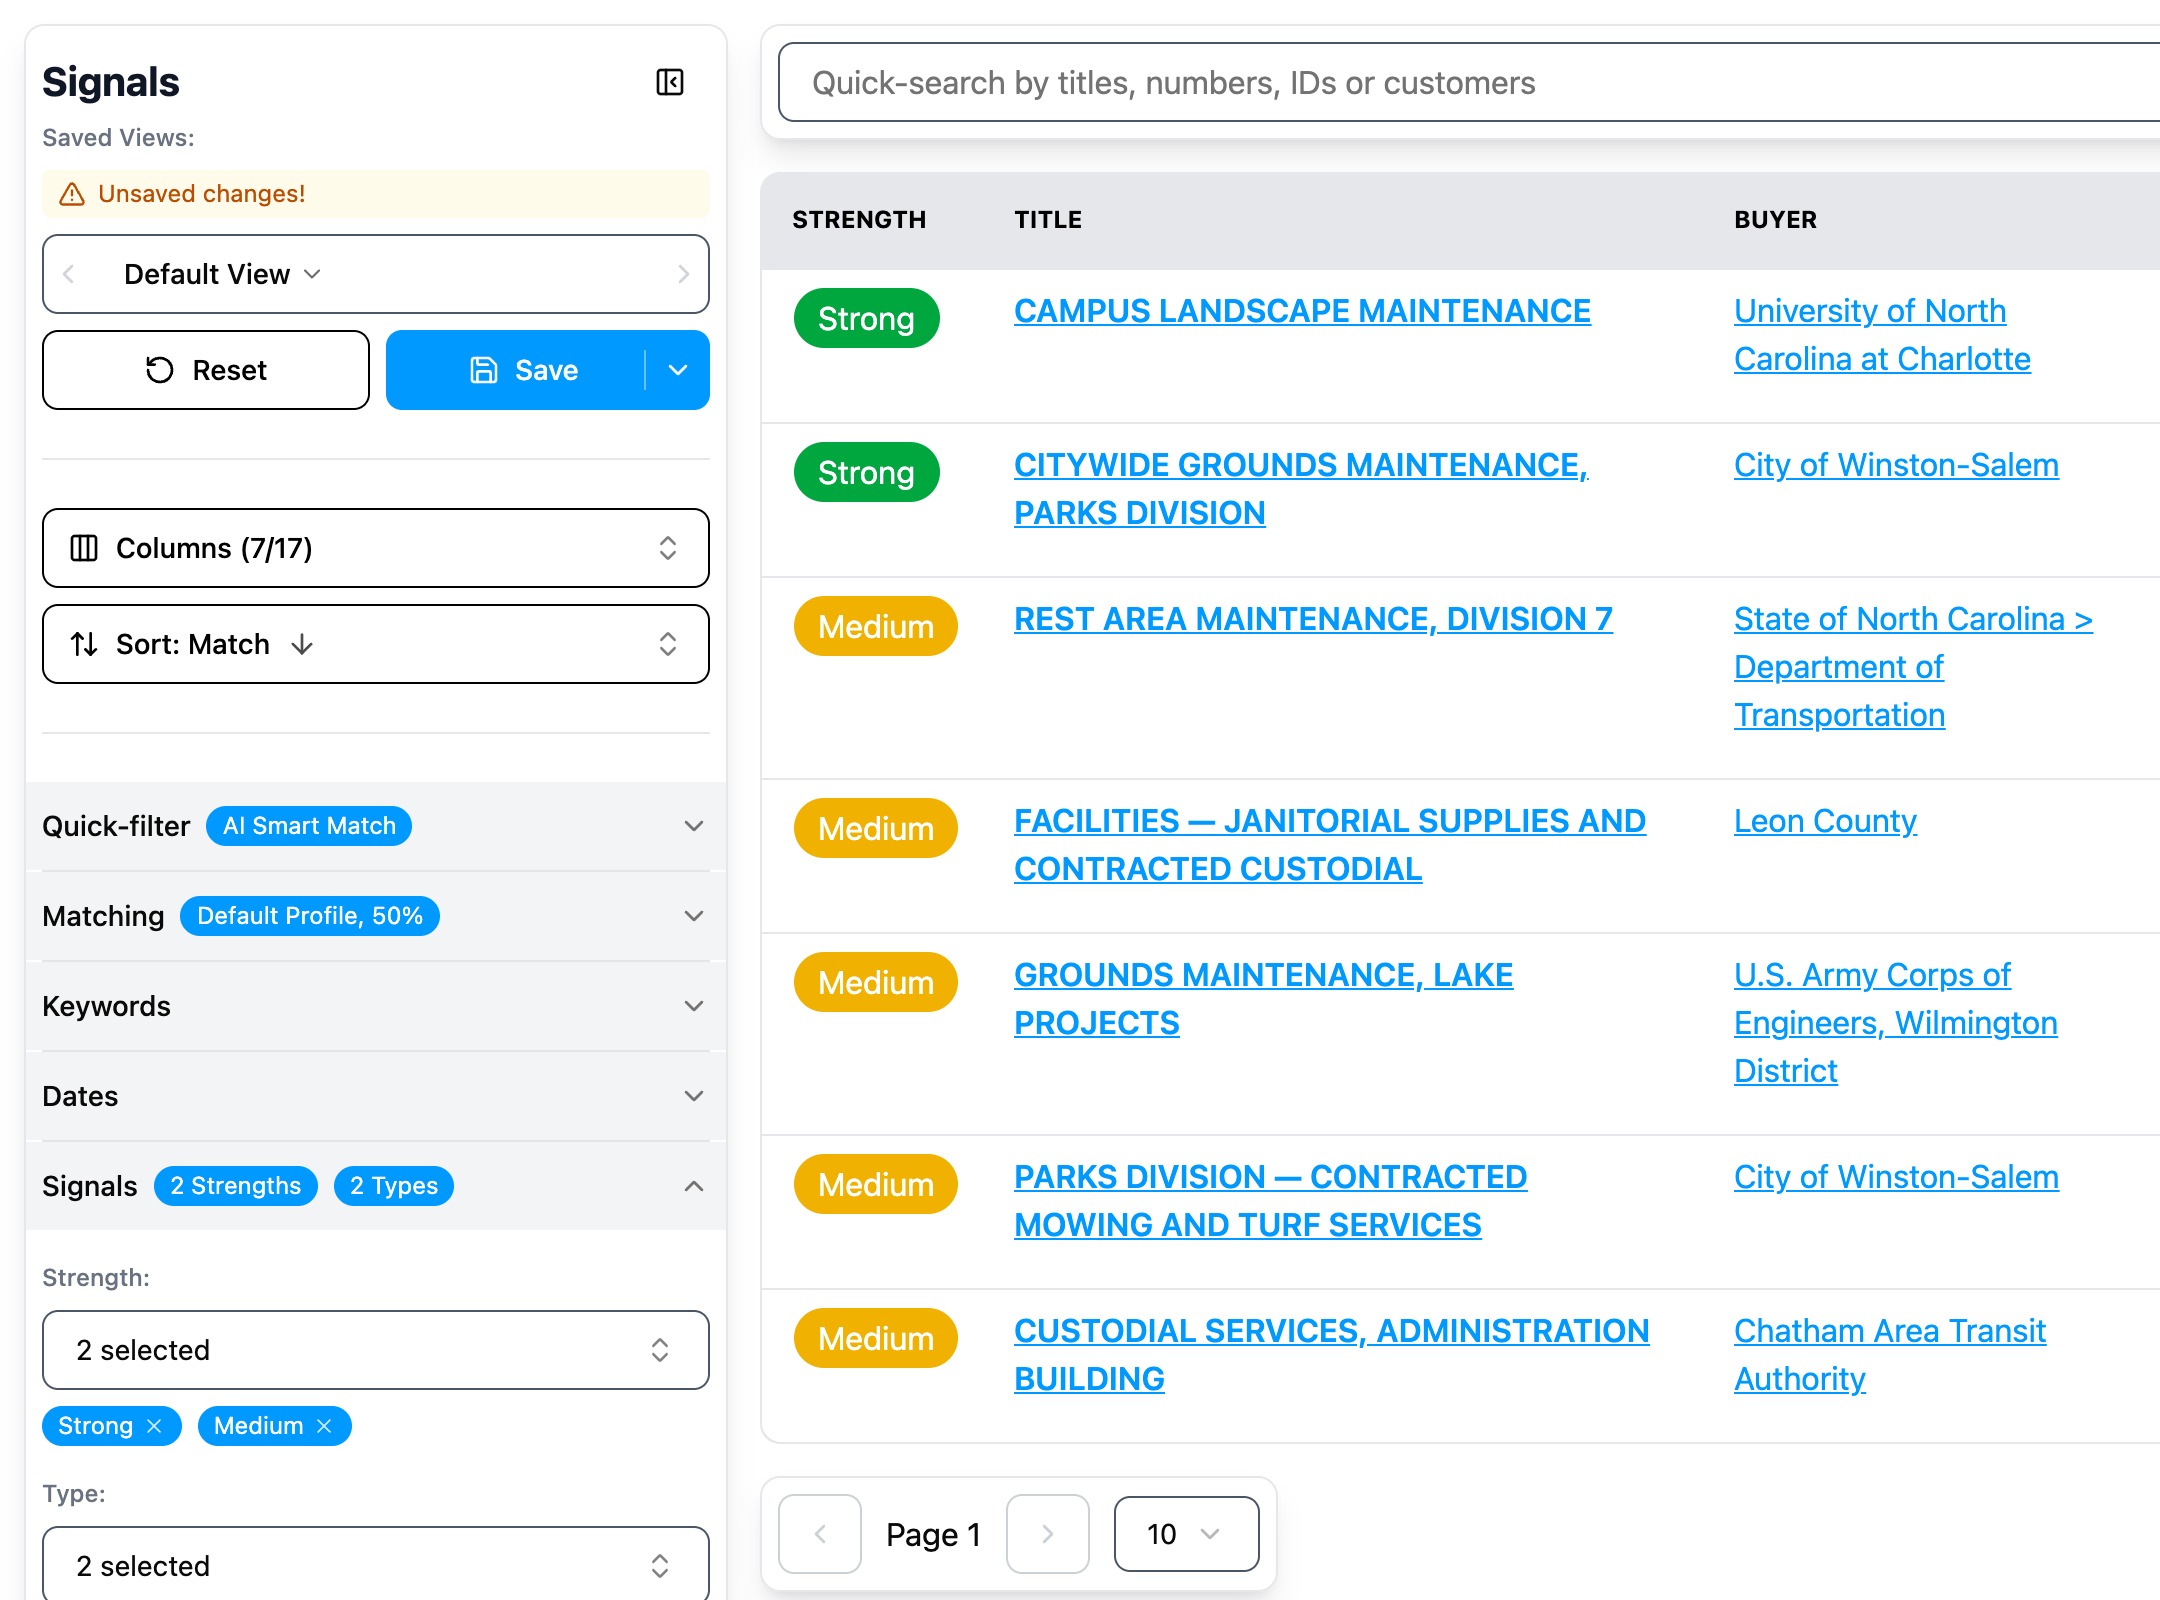Toggle the sort direction arrow
The image size is (2160, 1600).
point(302,644)
